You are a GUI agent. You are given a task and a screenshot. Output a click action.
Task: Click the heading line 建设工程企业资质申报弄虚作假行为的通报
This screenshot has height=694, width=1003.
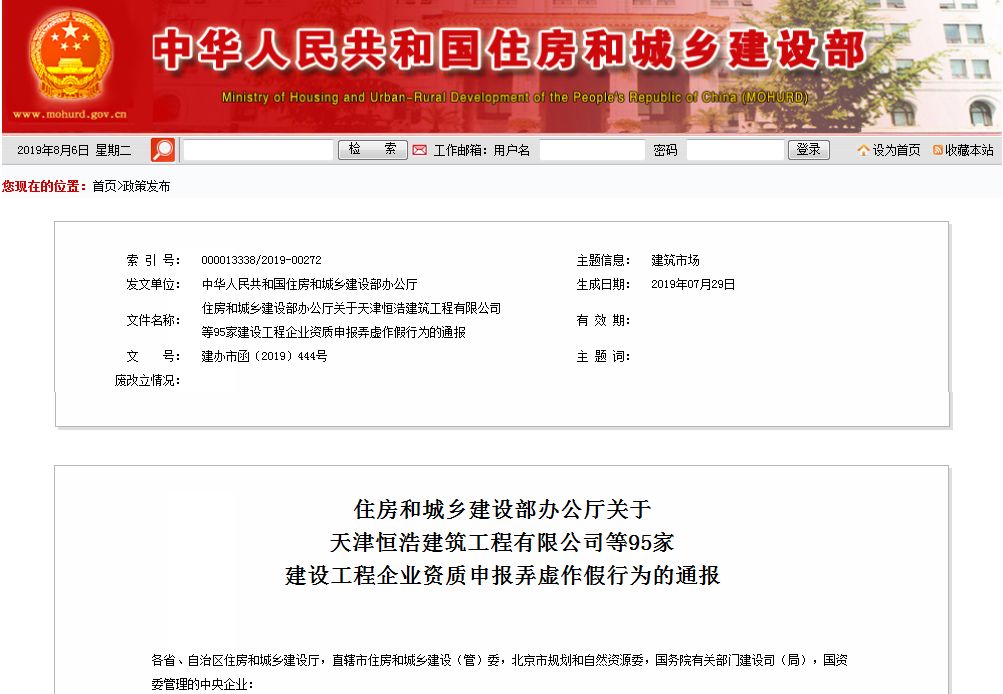[x=502, y=575]
